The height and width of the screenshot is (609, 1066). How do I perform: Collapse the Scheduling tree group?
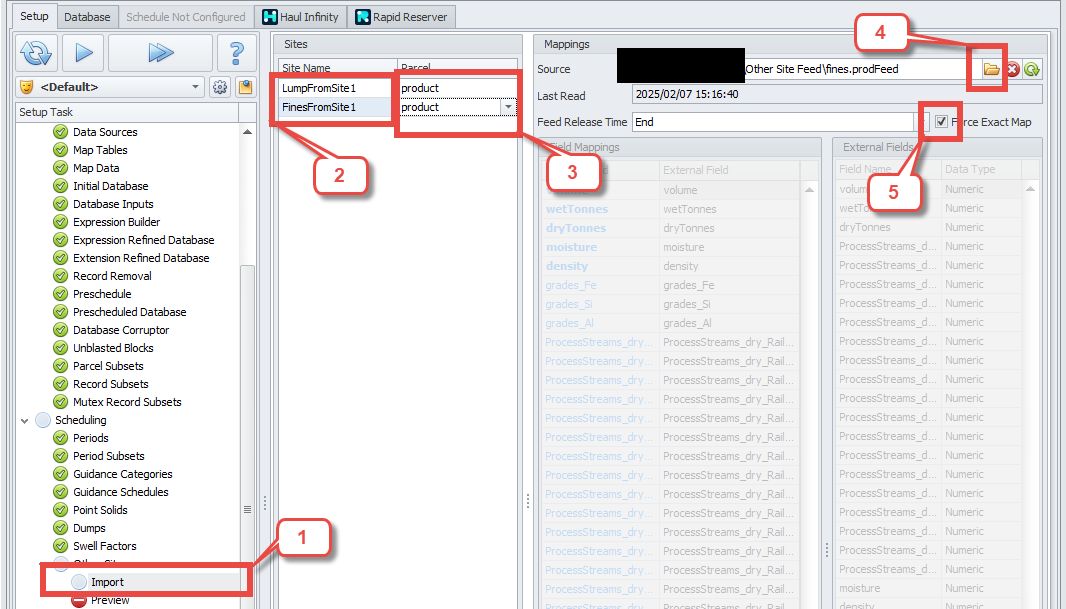click(x=25, y=420)
